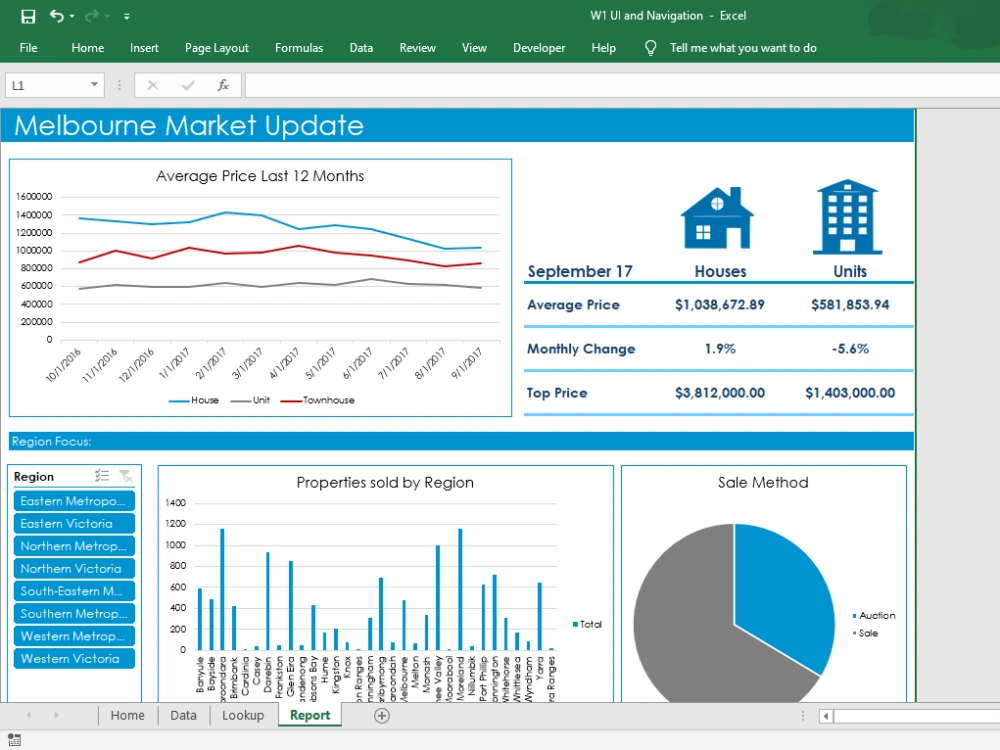Click the horizontal scrollbar left arrow
The image size is (1000, 750).
coord(826,716)
